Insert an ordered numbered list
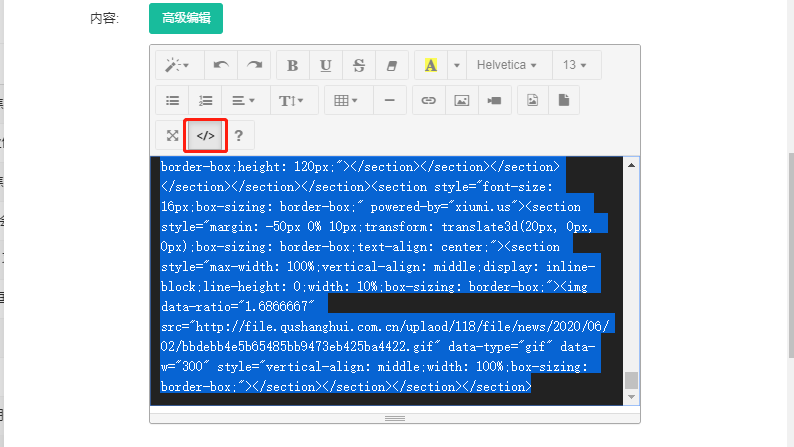This screenshot has height=447, width=794. (206, 100)
